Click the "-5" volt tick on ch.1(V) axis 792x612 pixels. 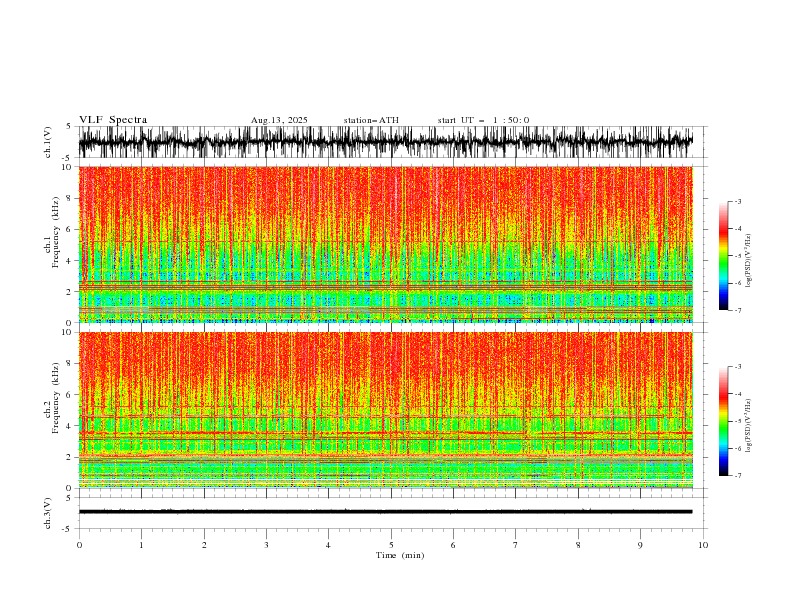tap(67, 158)
